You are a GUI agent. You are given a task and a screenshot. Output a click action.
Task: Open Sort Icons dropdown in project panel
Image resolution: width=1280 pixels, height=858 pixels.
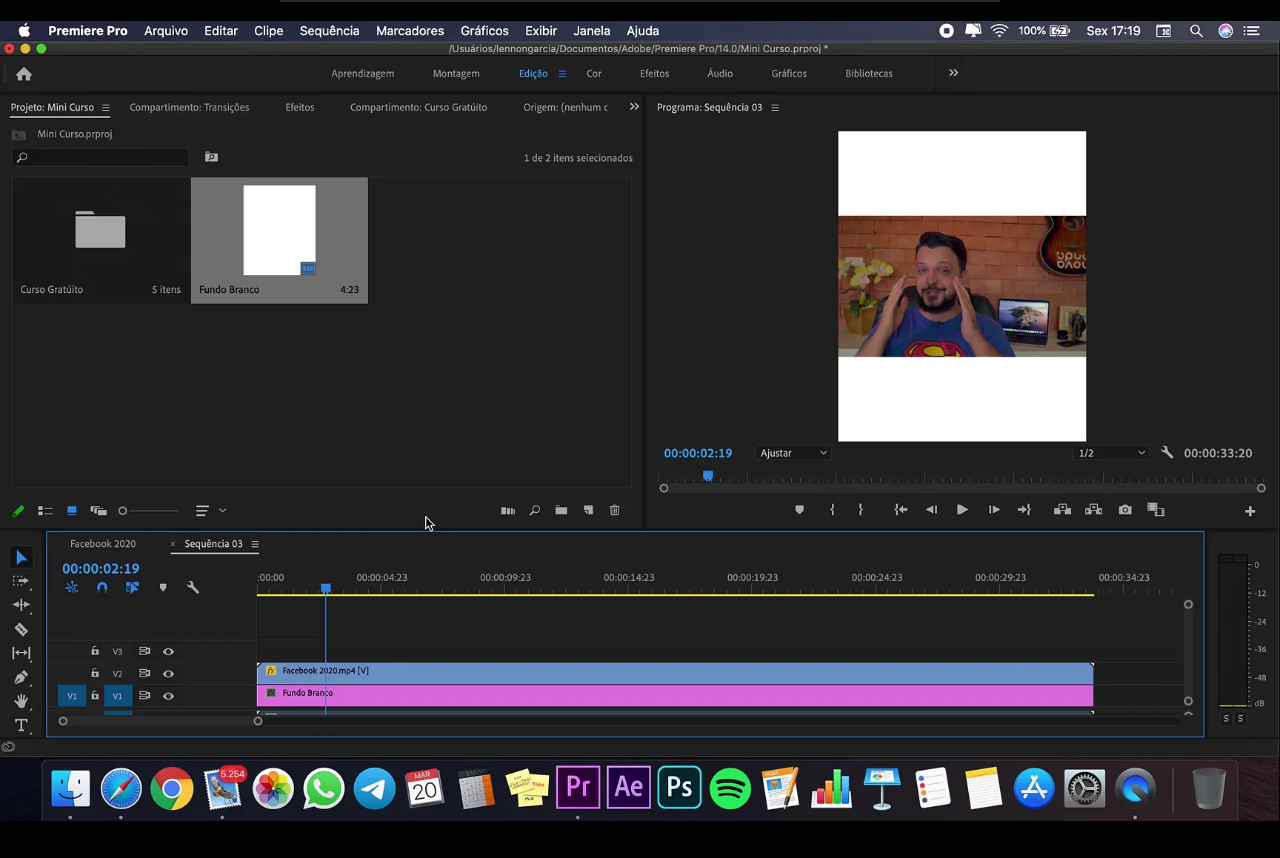[x=210, y=511]
